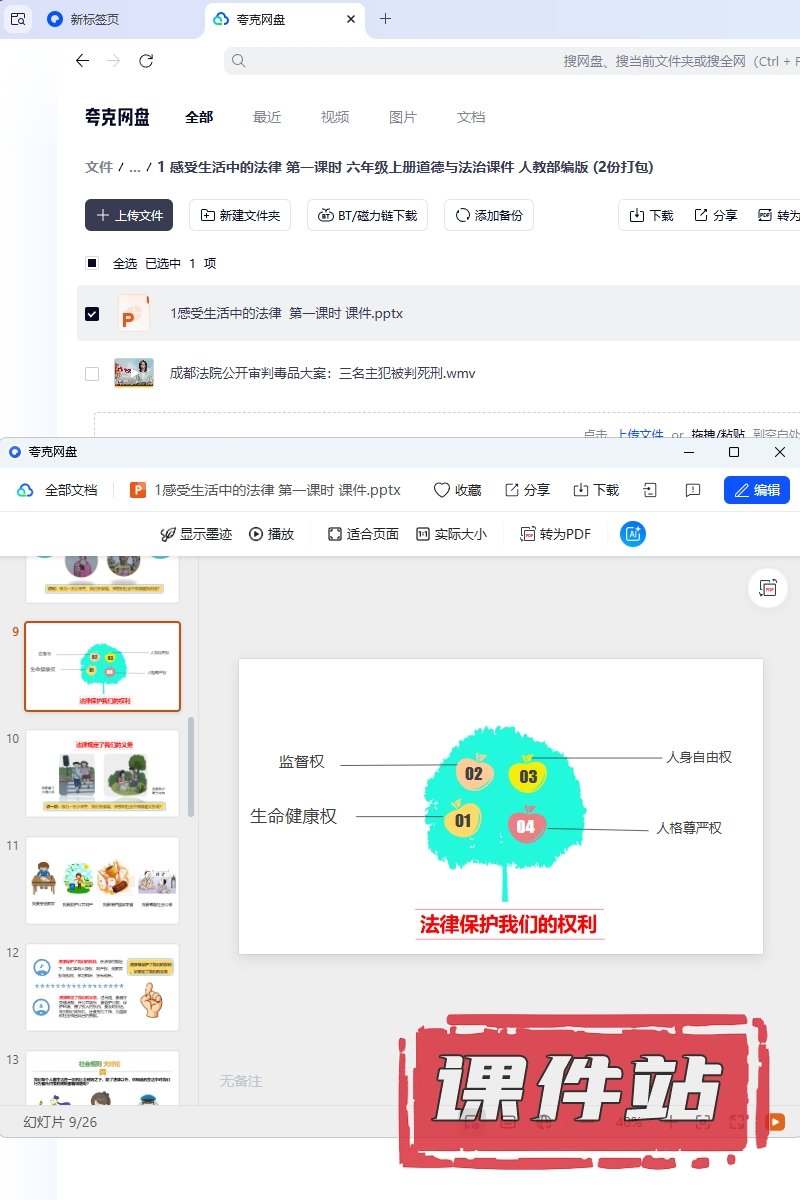This screenshot has width=800, height=1200.
Task: Click the 上传文件 button
Action: click(x=129, y=215)
